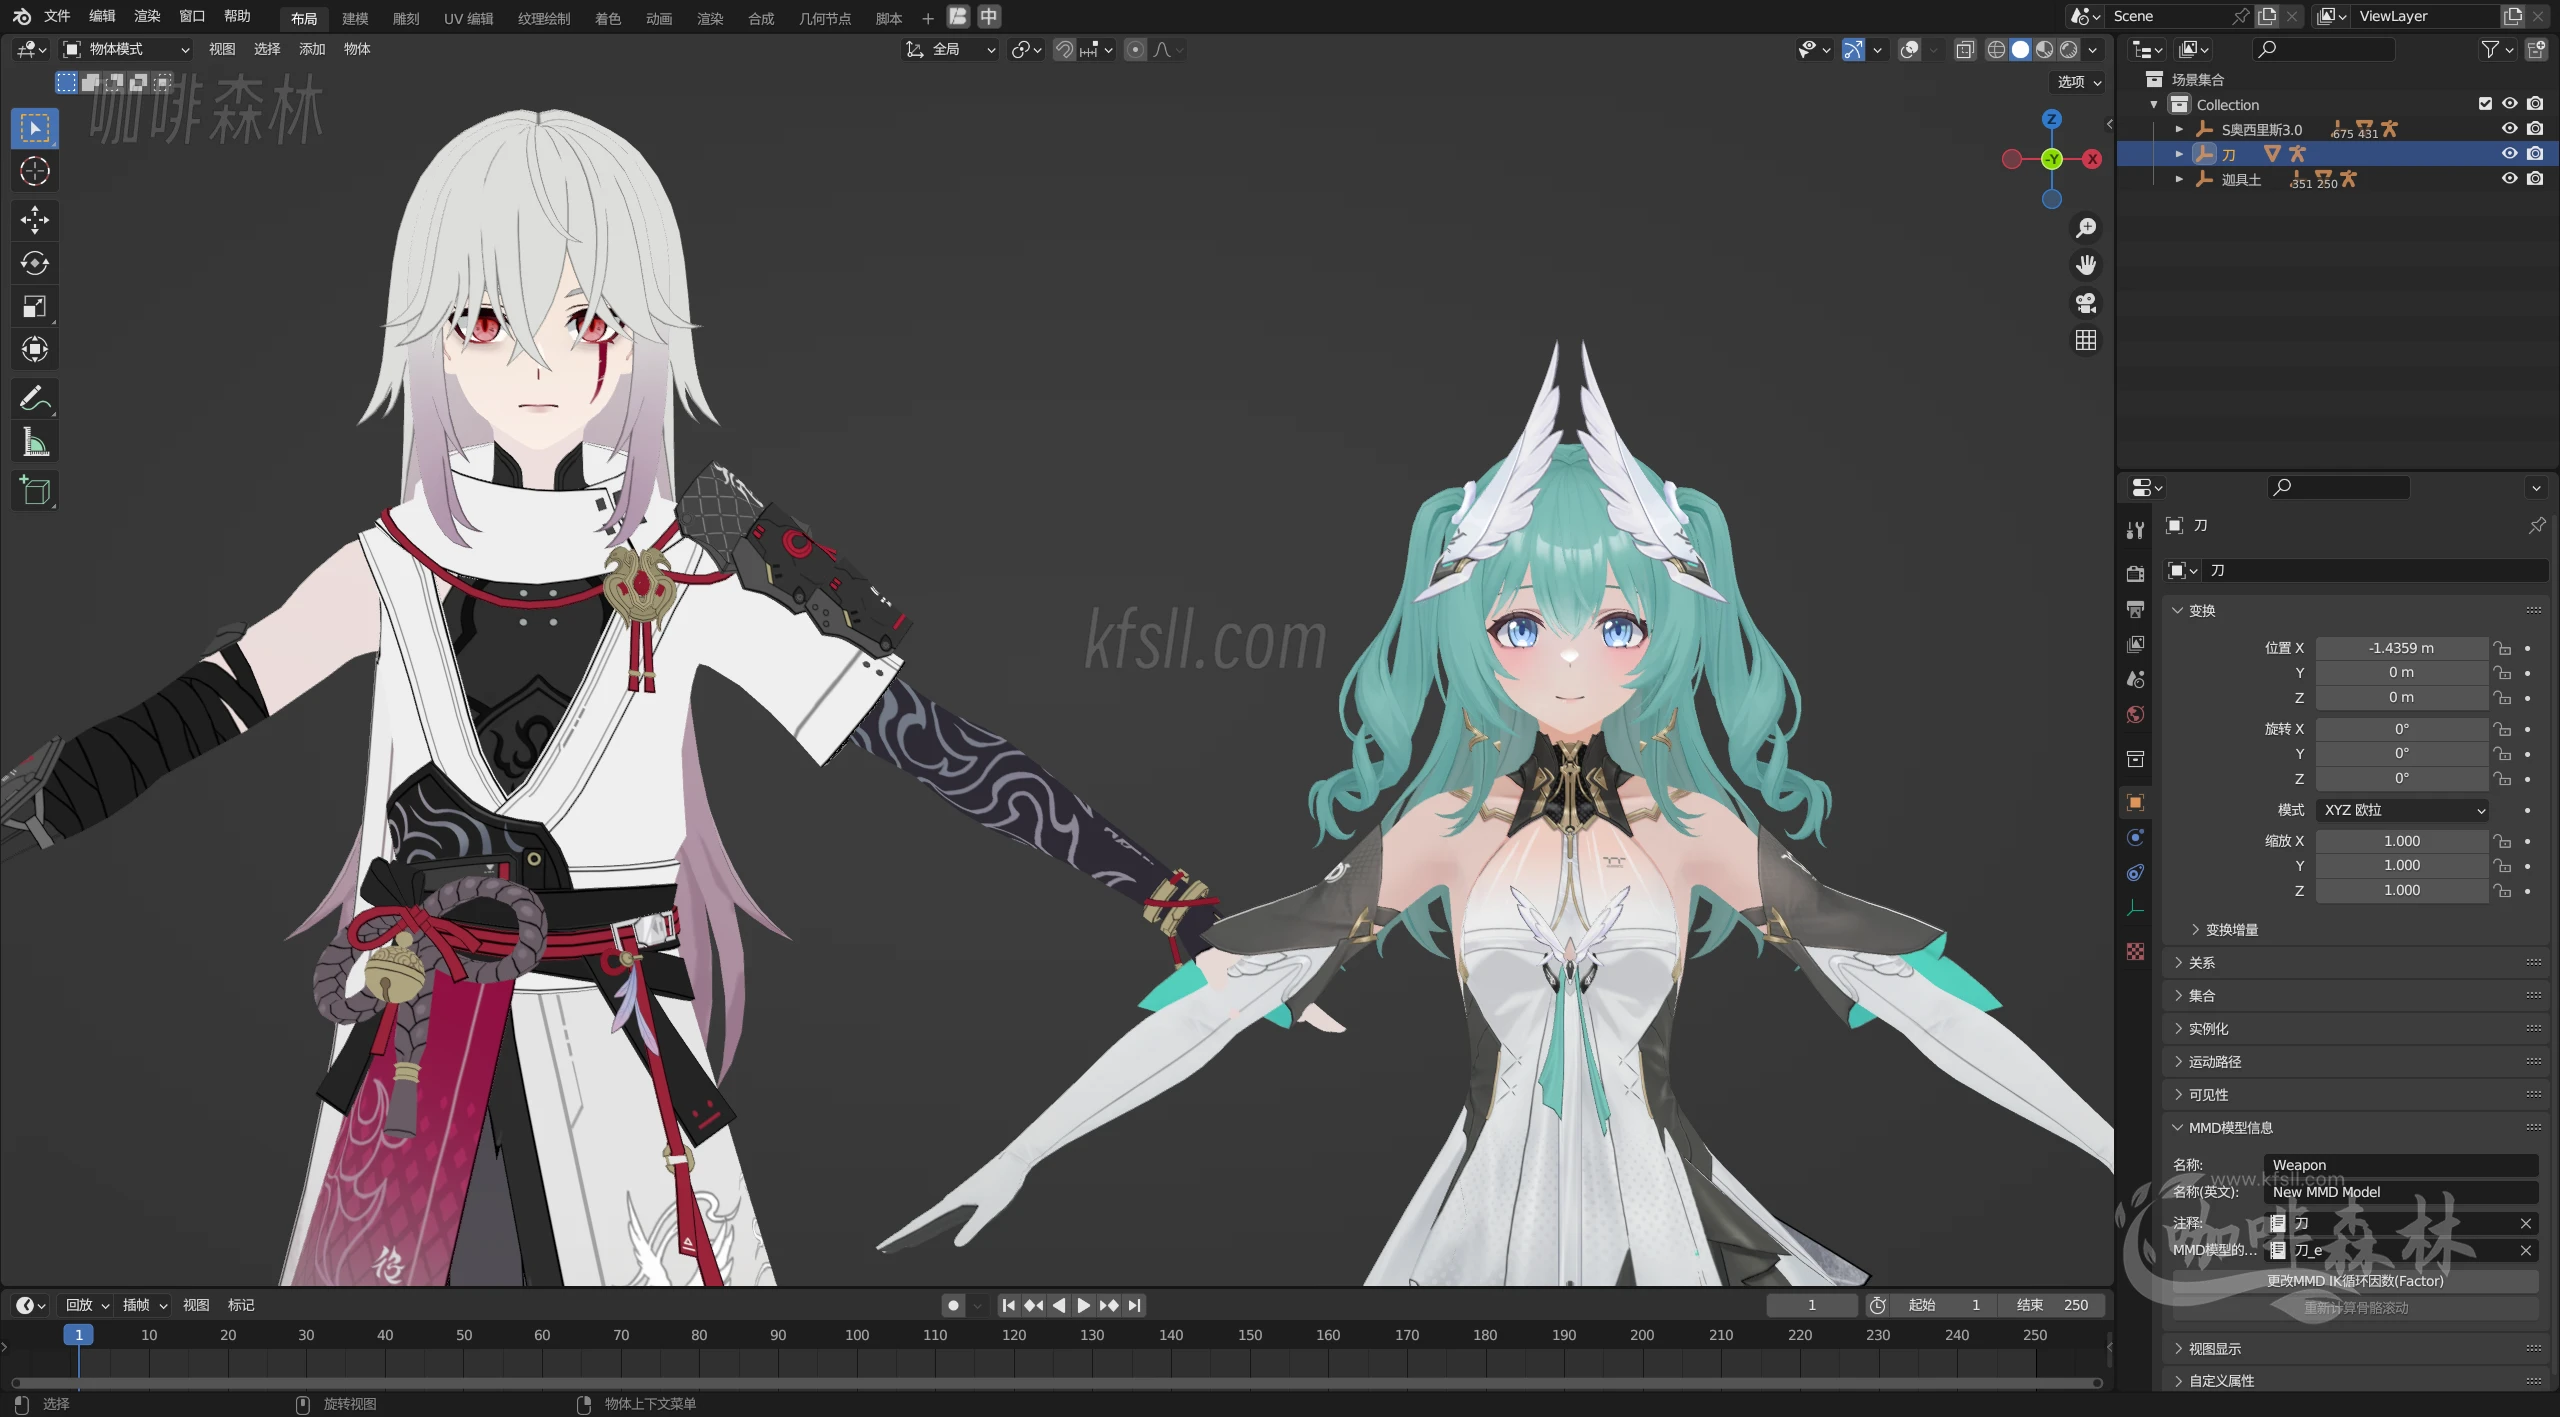This screenshot has height=1417, width=2560.
Task: Open the timeline 回放 popover
Action: [x=87, y=1305]
